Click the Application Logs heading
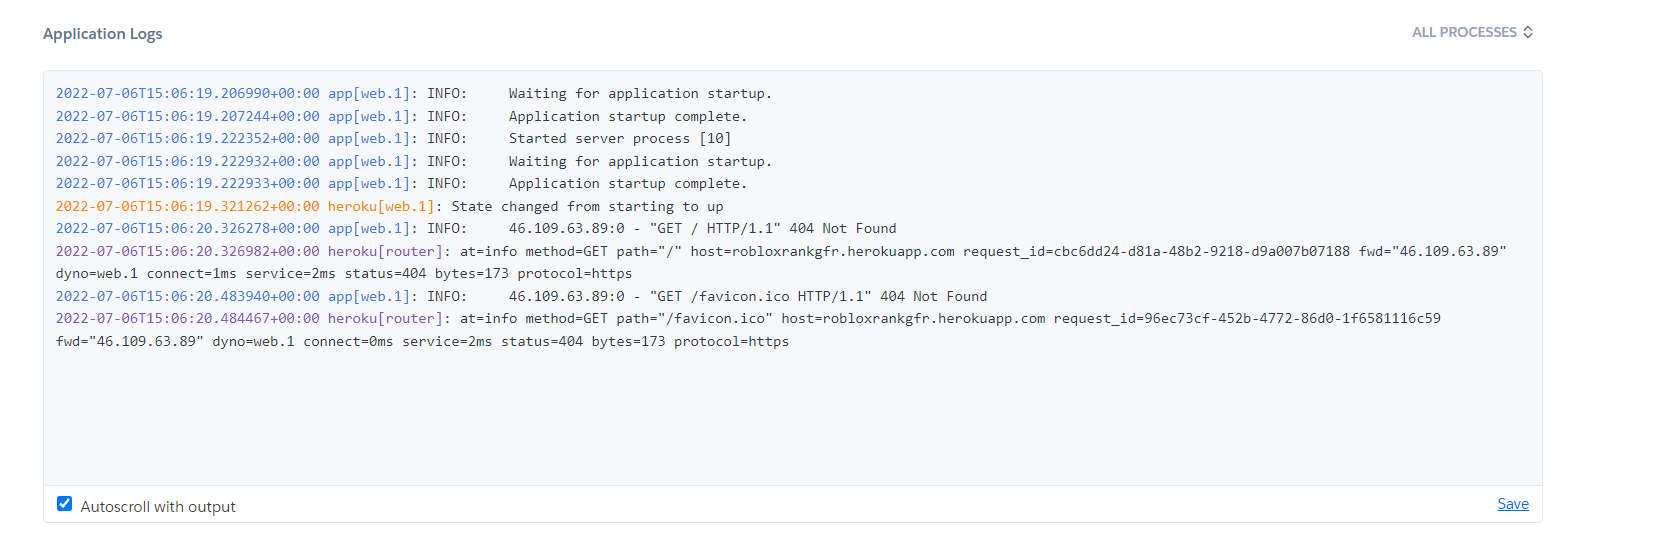Viewport: 1680px width, 551px height. pyautogui.click(x=102, y=34)
